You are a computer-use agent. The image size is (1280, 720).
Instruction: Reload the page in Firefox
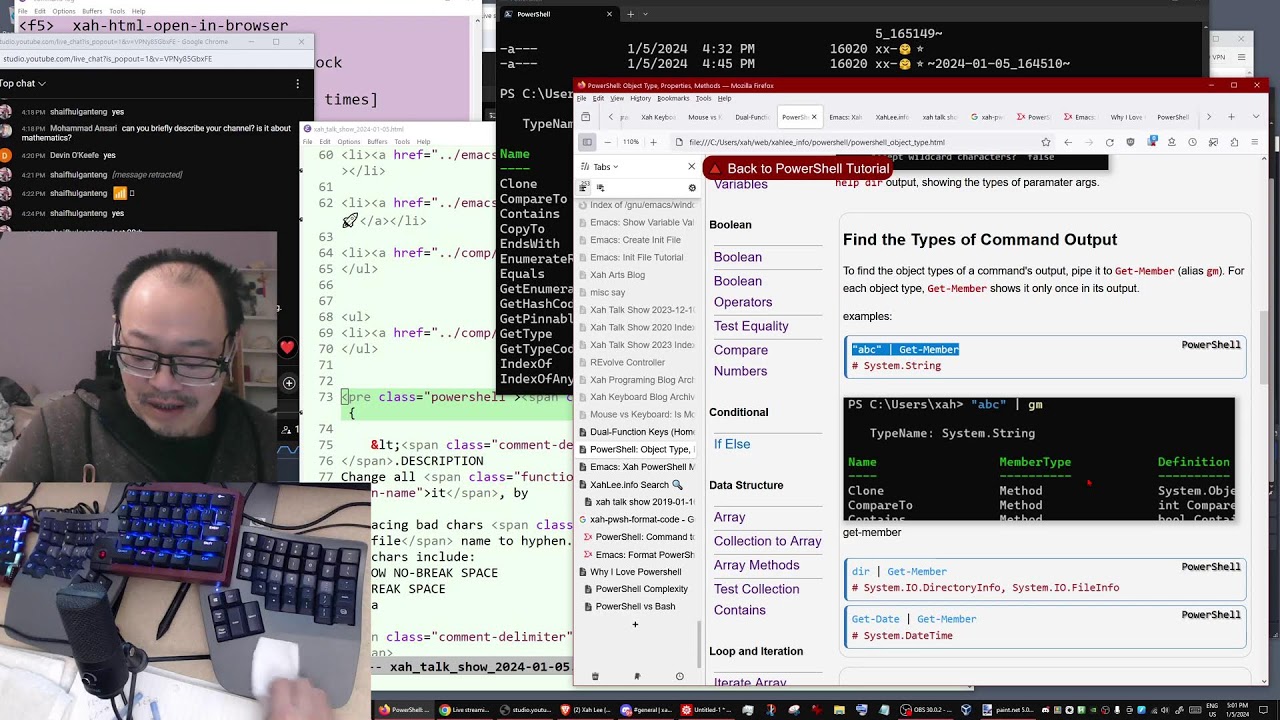tap(1109, 142)
